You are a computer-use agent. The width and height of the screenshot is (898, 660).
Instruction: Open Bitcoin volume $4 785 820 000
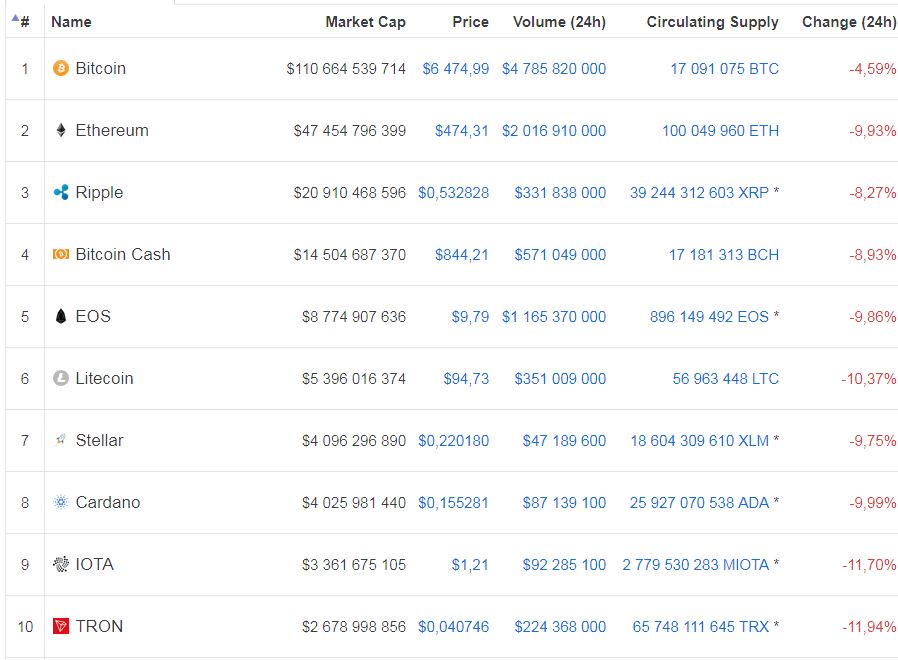(554, 69)
